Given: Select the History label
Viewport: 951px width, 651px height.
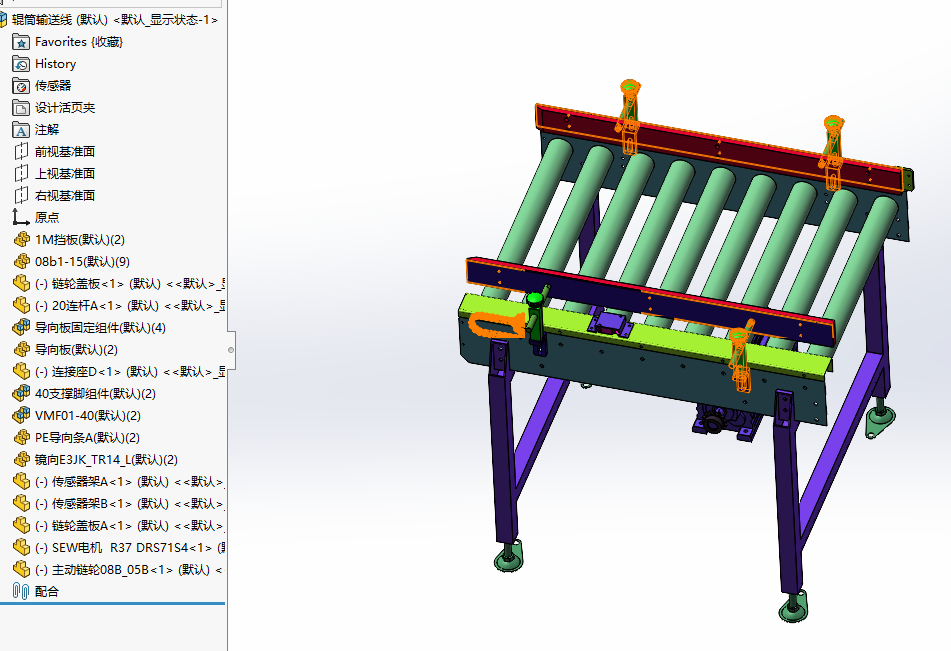Looking at the screenshot, I should click(56, 64).
